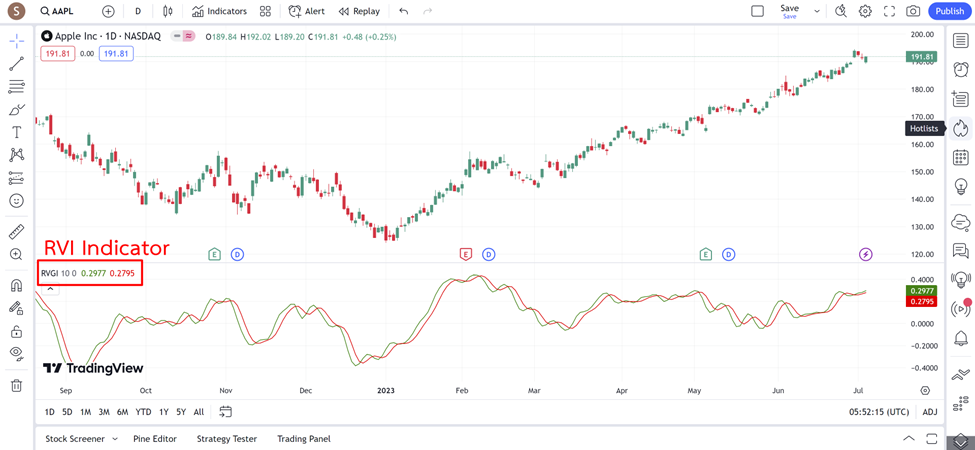
Task: Remove drawings with the trash icon
Action: click(x=17, y=385)
